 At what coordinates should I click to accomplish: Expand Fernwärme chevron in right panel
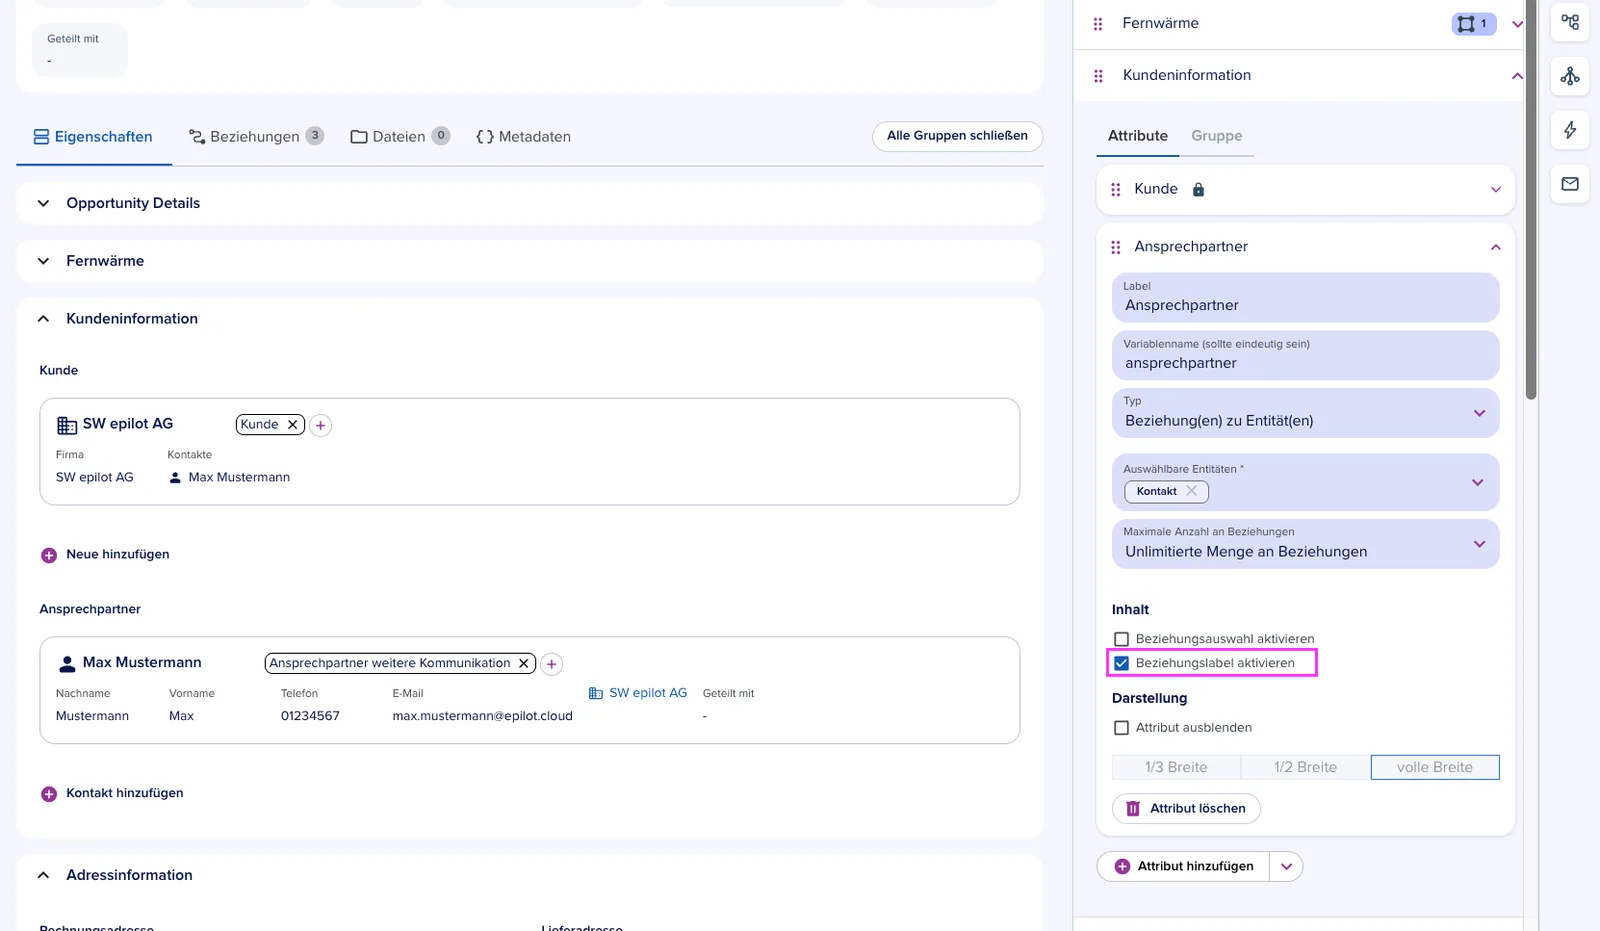click(1517, 24)
